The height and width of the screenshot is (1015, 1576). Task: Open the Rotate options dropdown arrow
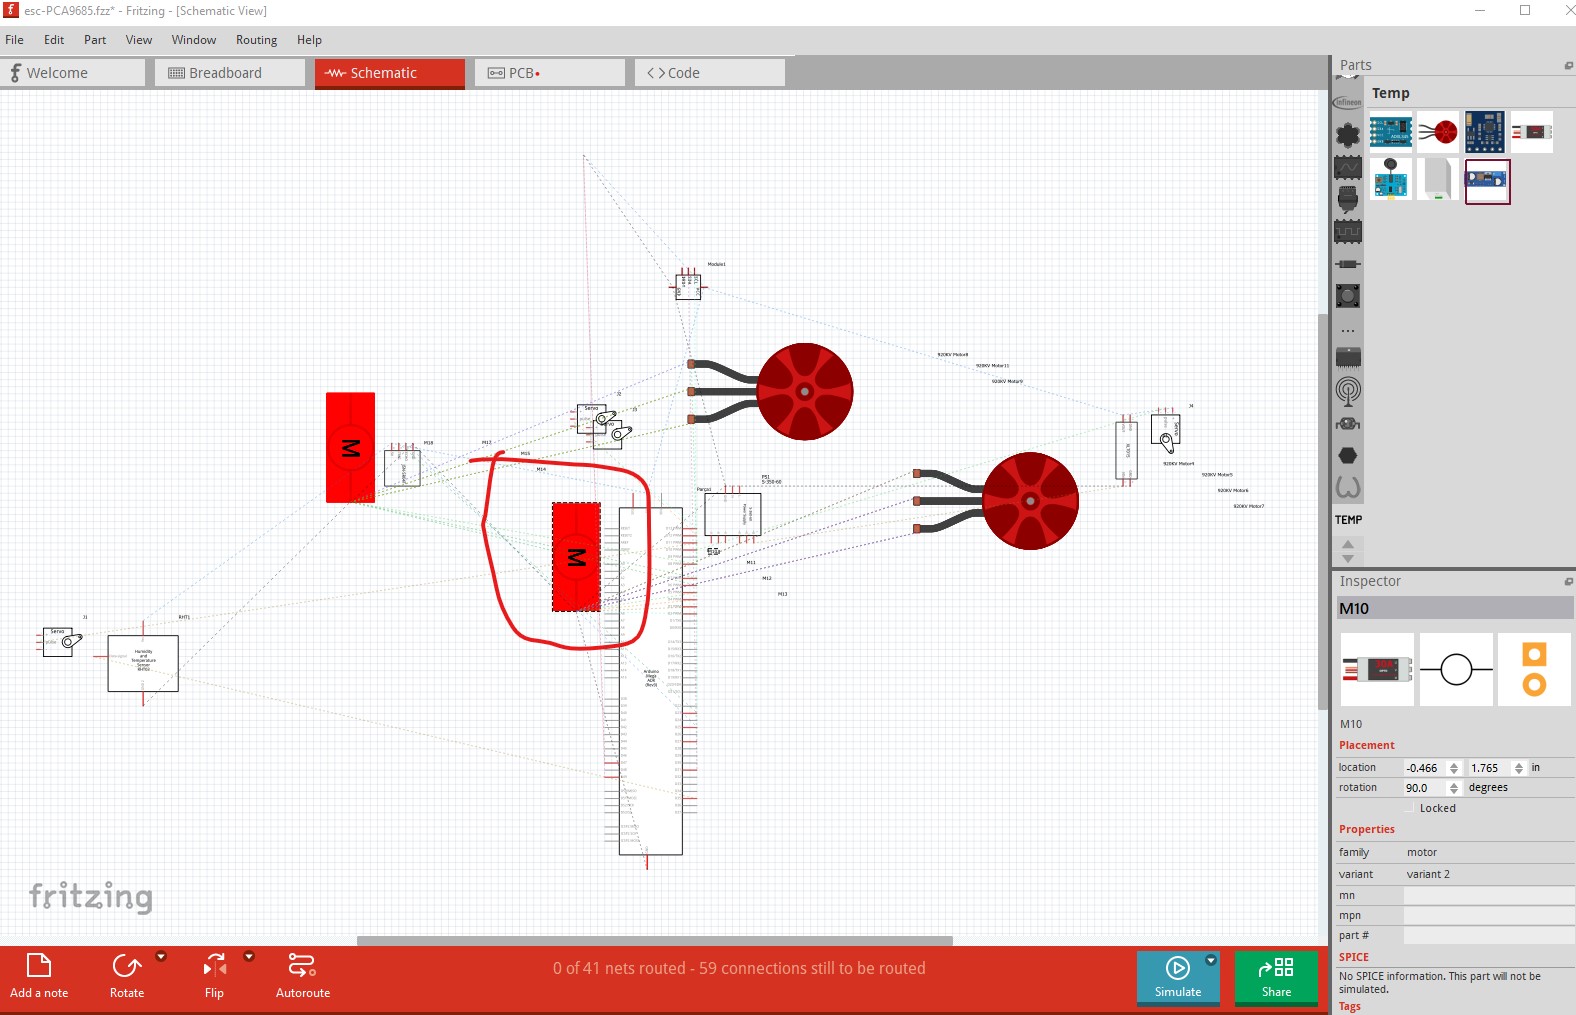[161, 957]
